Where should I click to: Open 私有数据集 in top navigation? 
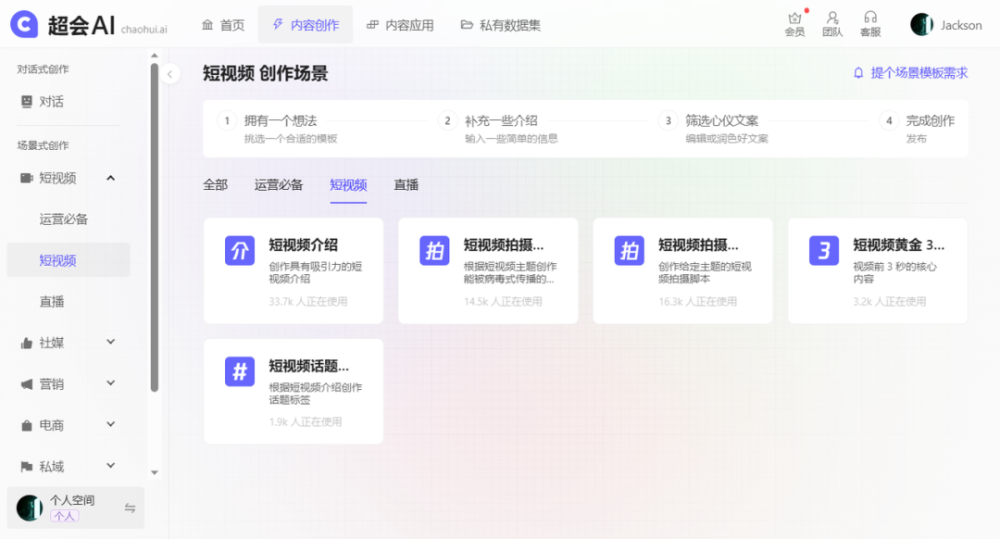pyautogui.click(x=501, y=25)
